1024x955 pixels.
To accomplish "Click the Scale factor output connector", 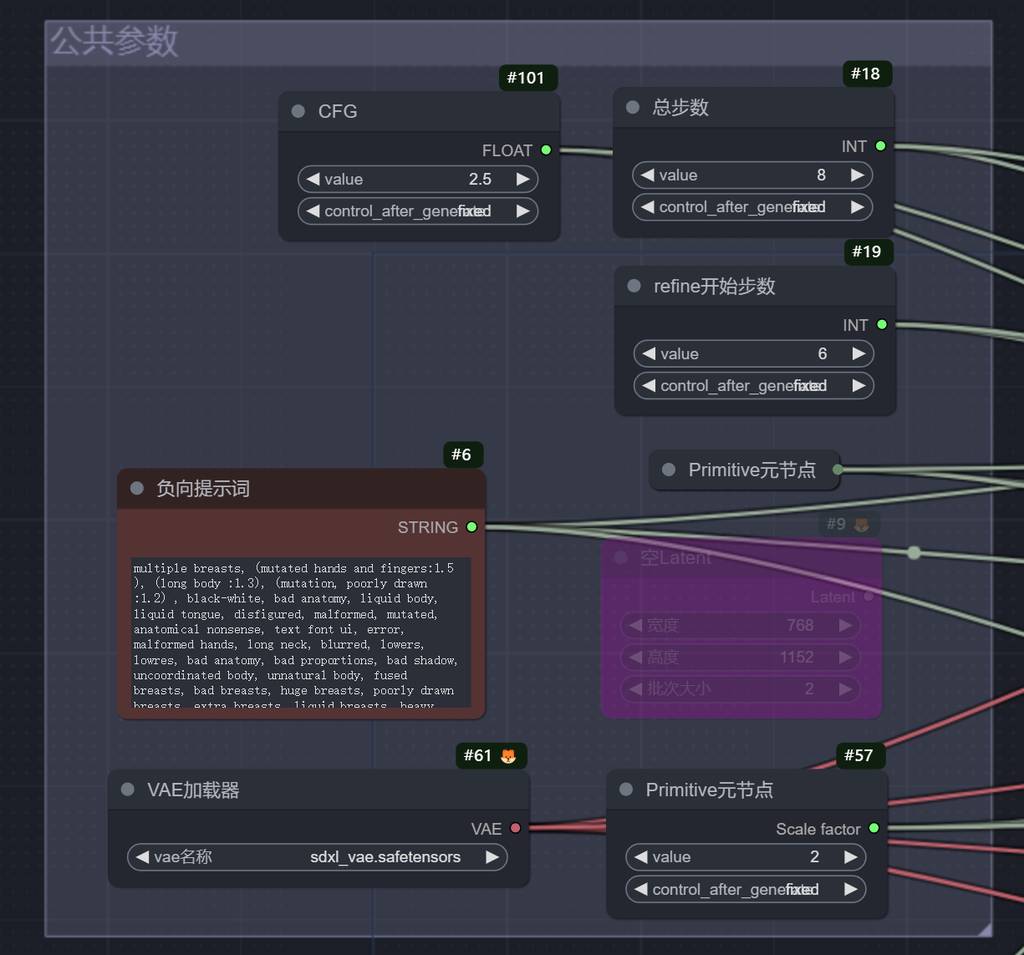I will 874,828.
